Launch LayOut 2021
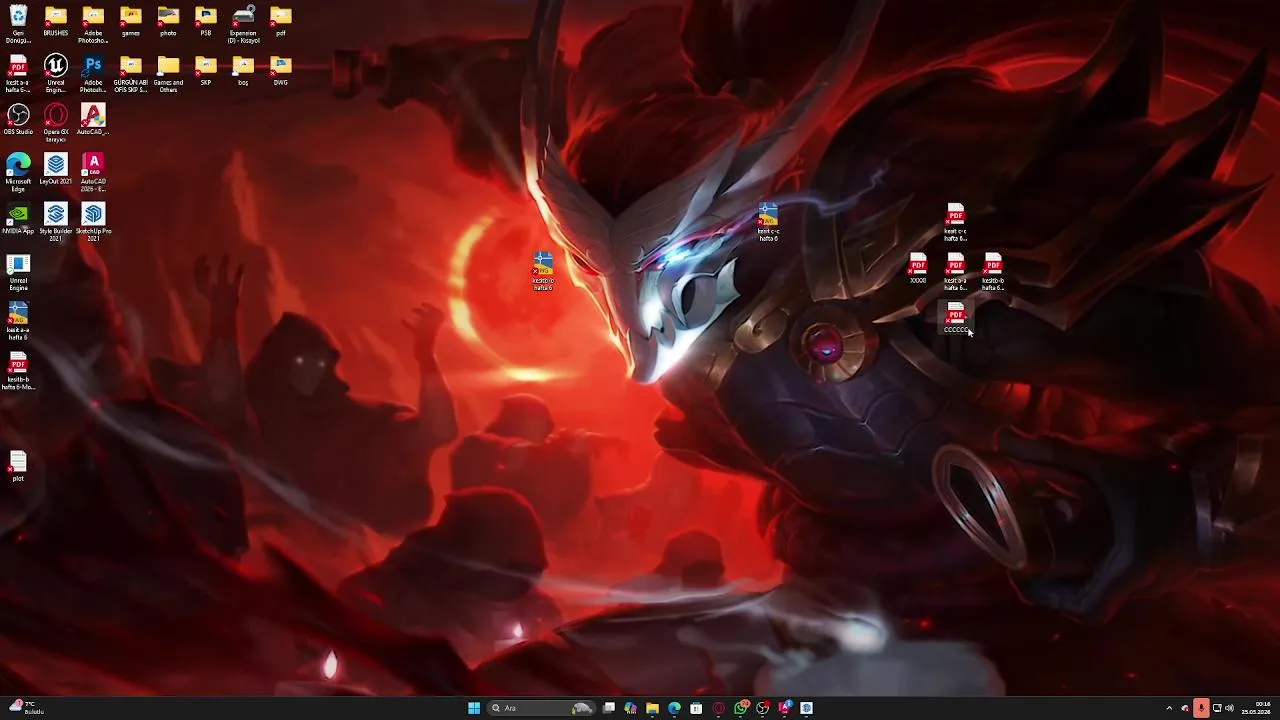 point(56,169)
